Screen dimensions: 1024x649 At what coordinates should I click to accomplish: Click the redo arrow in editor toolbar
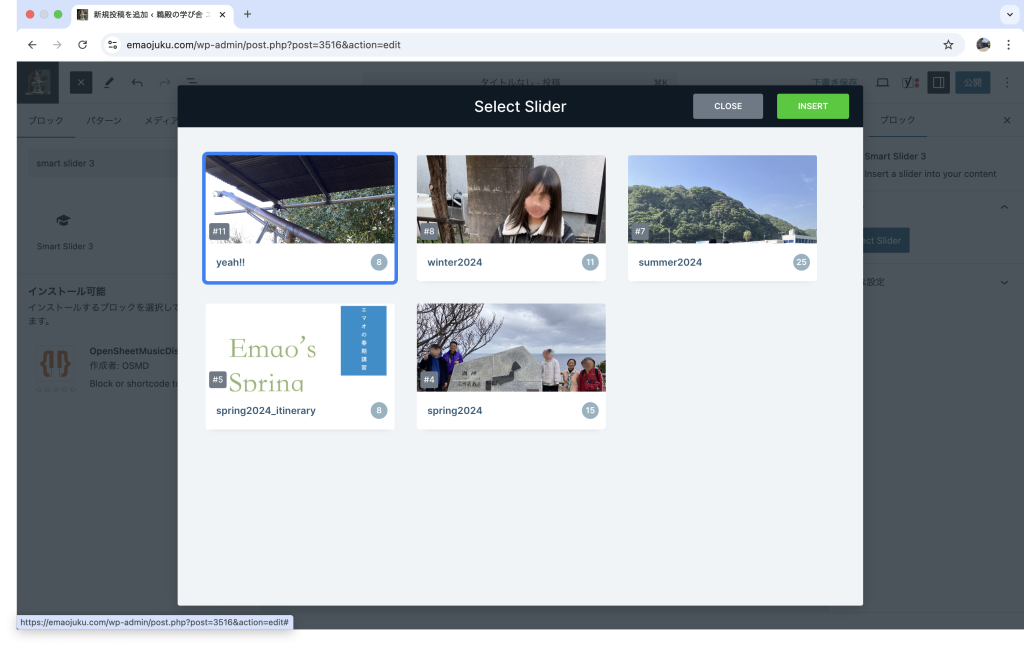coord(165,82)
